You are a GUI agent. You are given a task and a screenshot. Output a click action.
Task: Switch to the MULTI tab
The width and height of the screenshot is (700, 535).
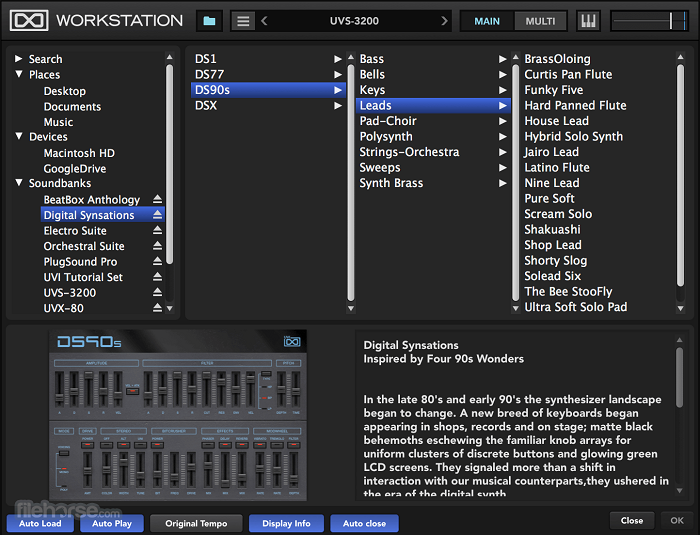pos(541,21)
